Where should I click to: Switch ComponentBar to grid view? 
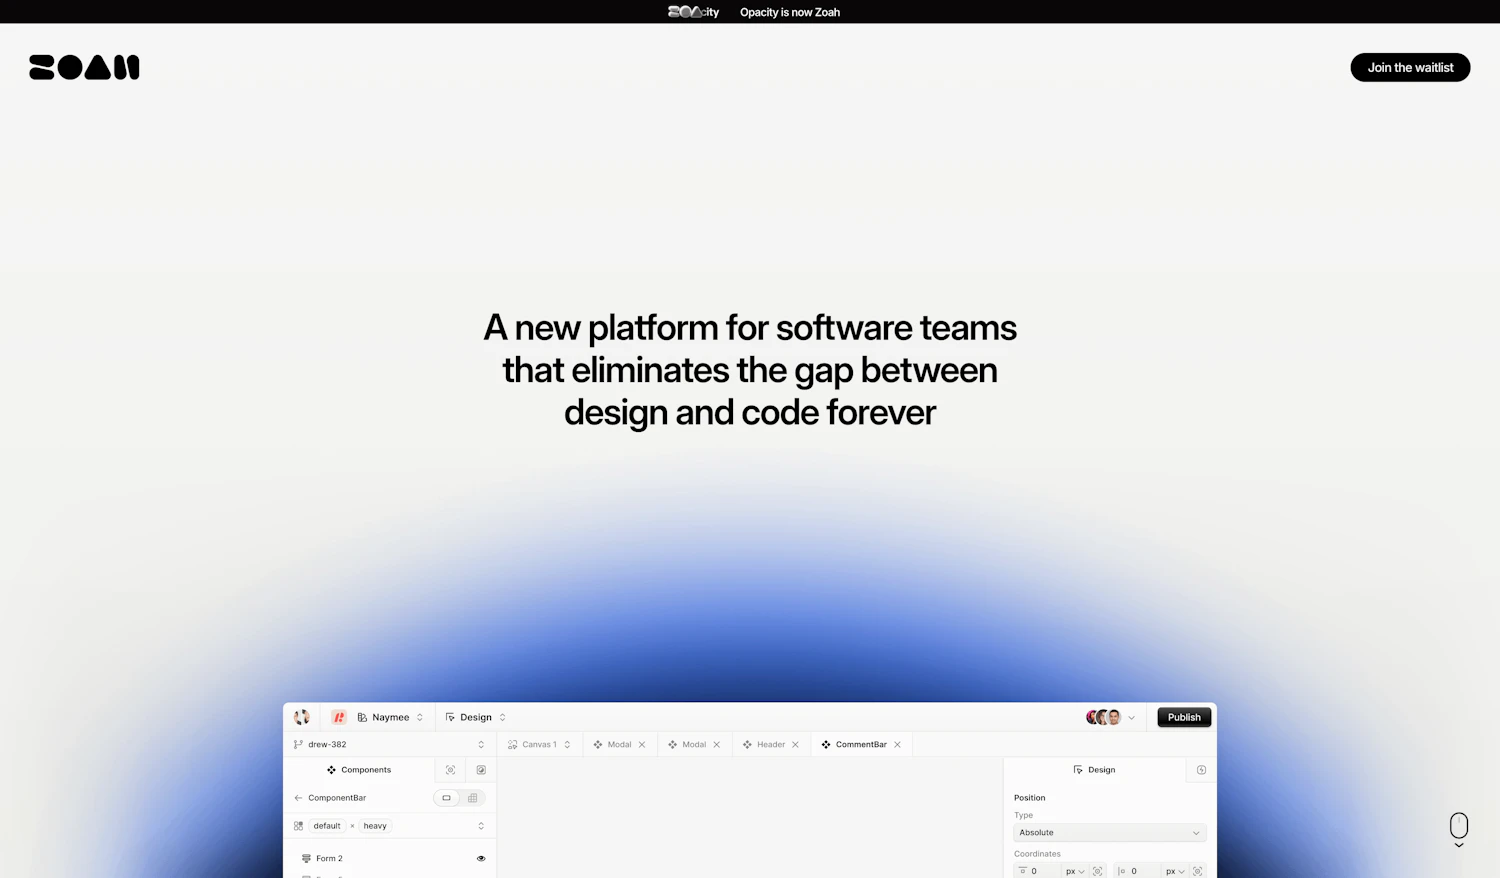[x=473, y=798]
